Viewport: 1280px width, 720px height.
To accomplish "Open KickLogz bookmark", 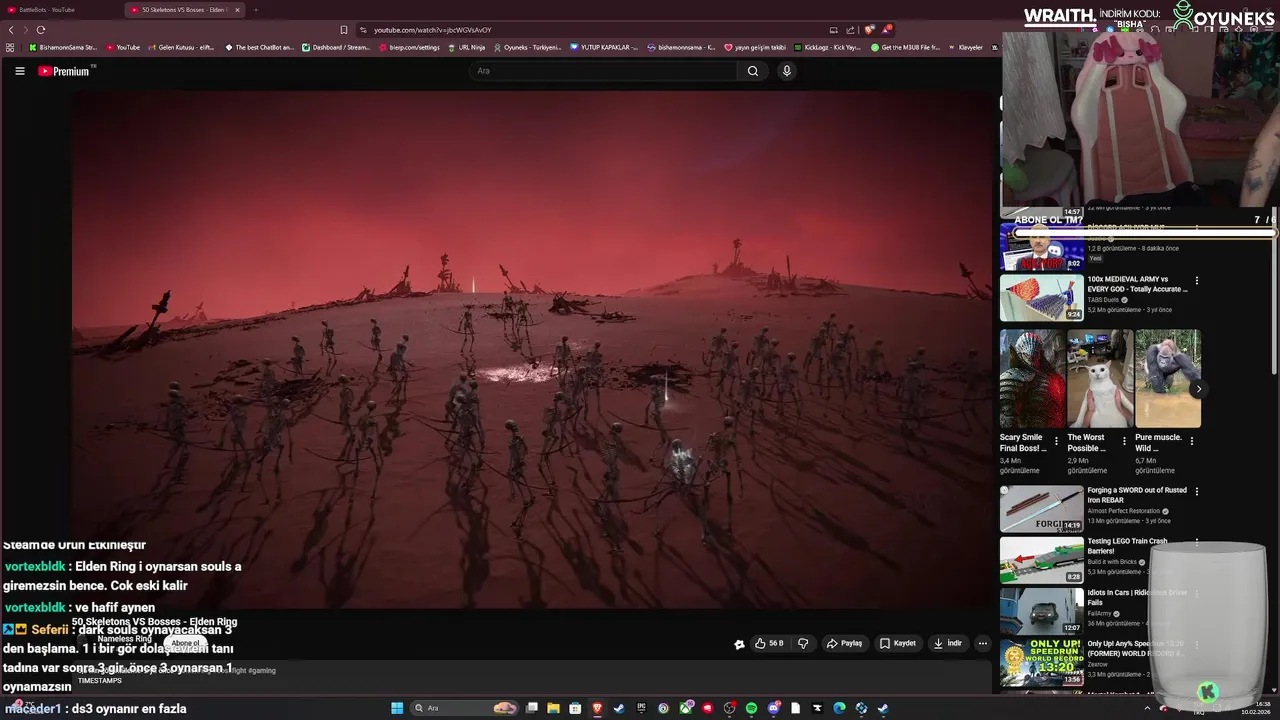I will tap(827, 47).
